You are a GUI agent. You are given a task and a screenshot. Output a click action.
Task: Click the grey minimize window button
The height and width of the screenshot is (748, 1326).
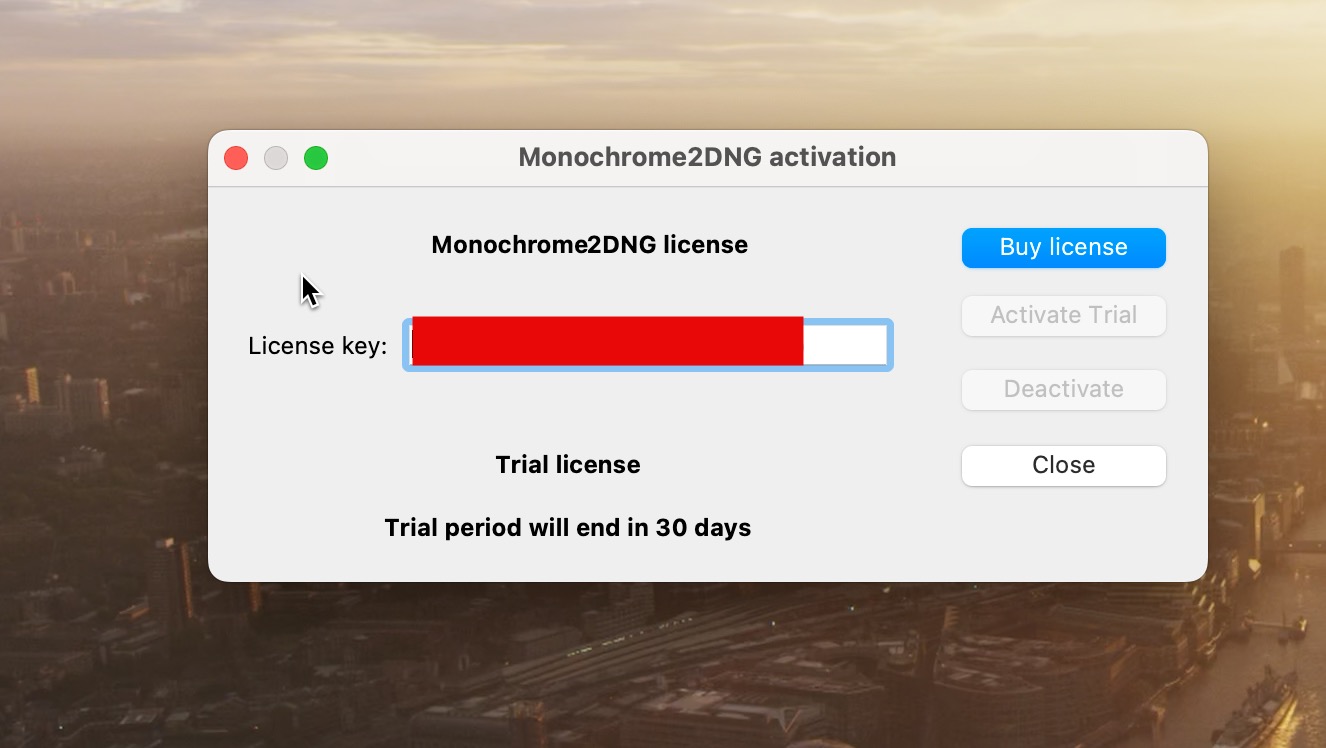[276, 158]
